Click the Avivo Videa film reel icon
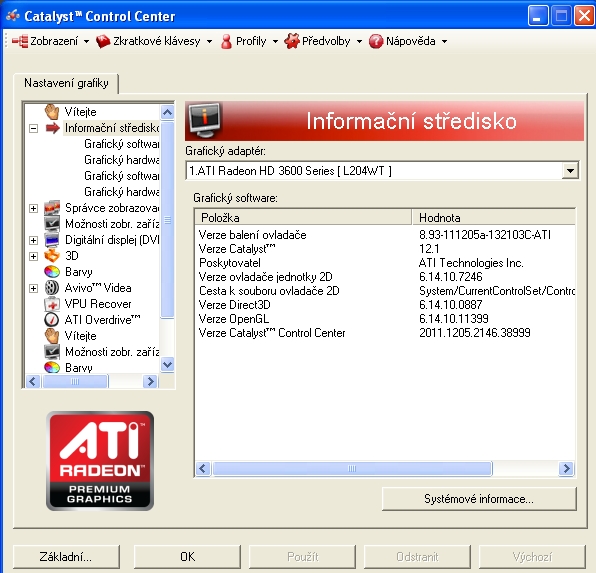The image size is (596, 573). coord(52,288)
